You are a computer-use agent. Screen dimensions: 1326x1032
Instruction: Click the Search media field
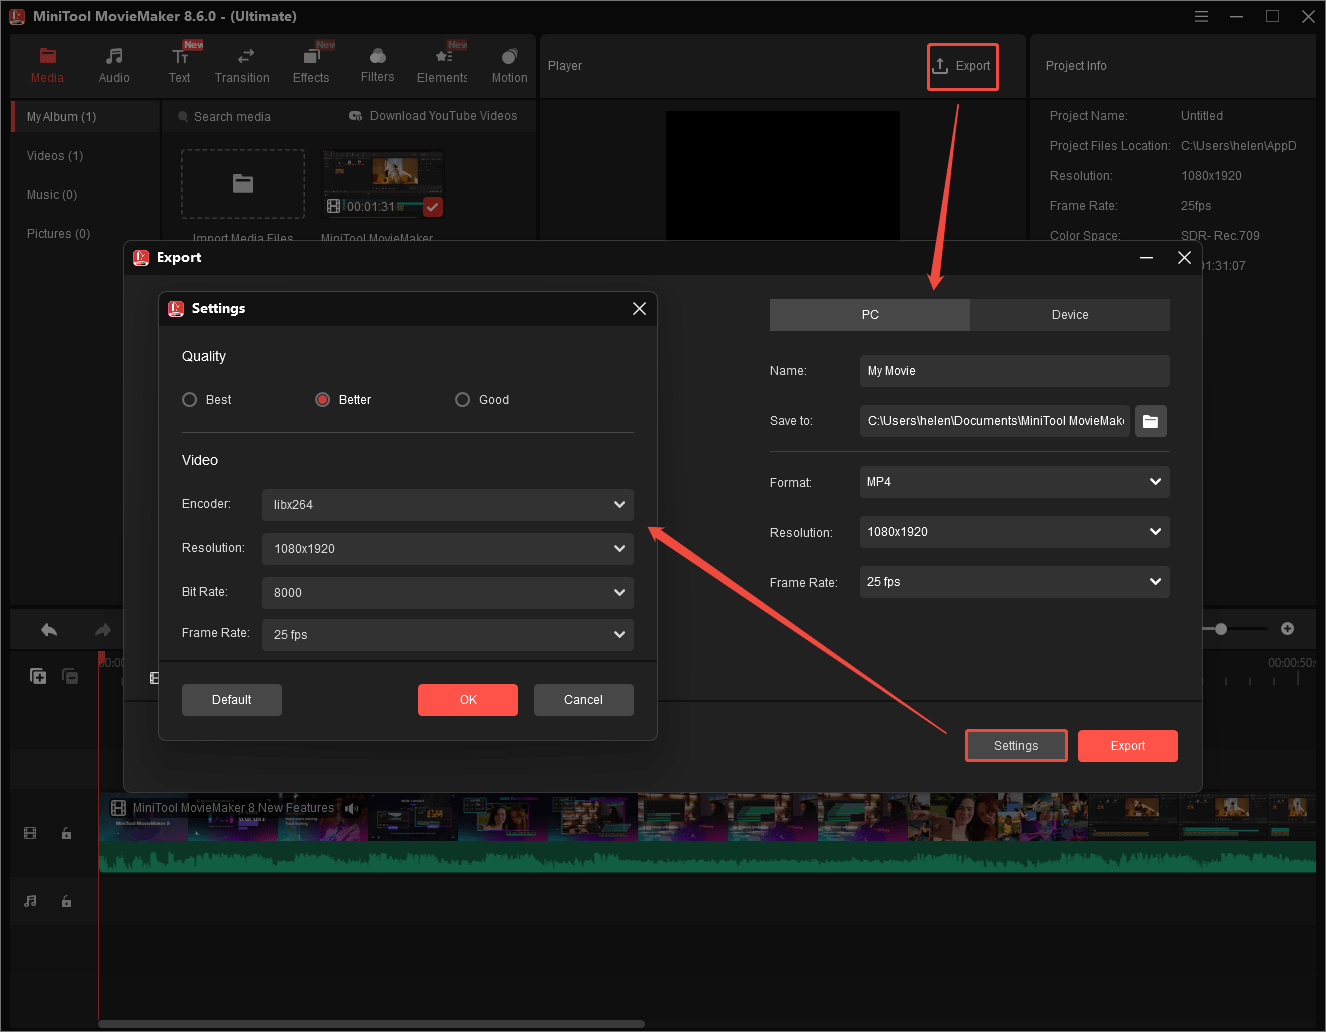coord(232,117)
